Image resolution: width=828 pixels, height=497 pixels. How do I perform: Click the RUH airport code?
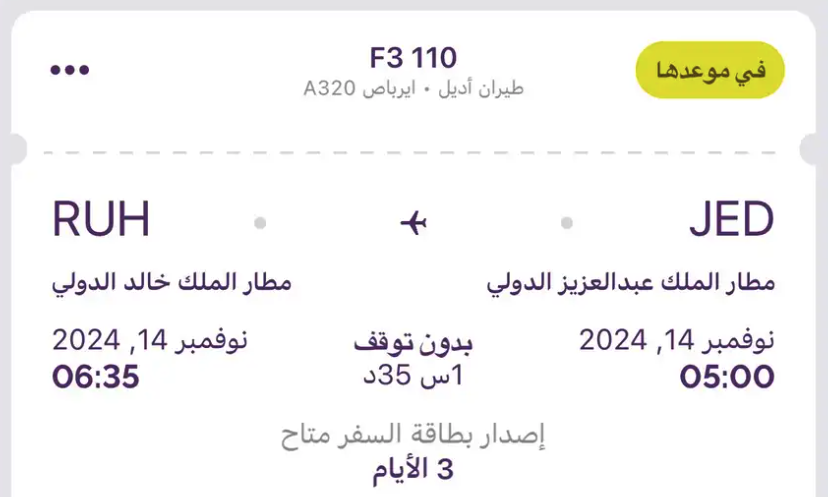tap(101, 221)
